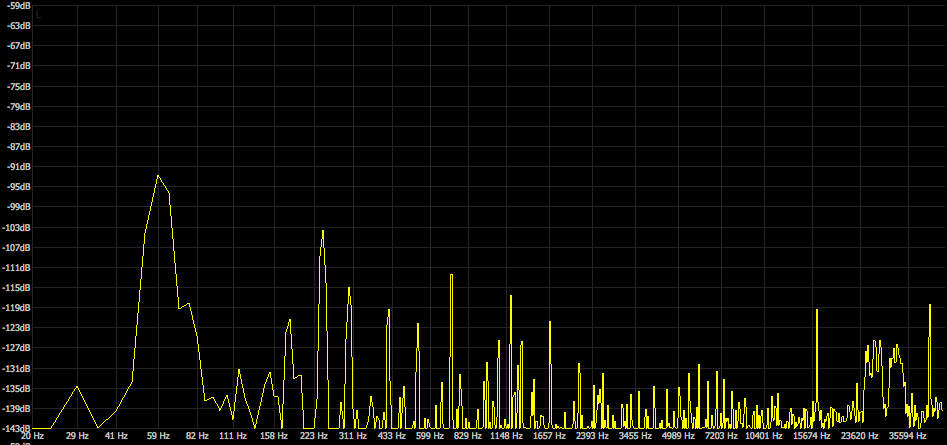Image resolution: width=947 pixels, height=445 pixels.
Task: Select the 4989 Hz frequency label
Action: (x=678, y=435)
